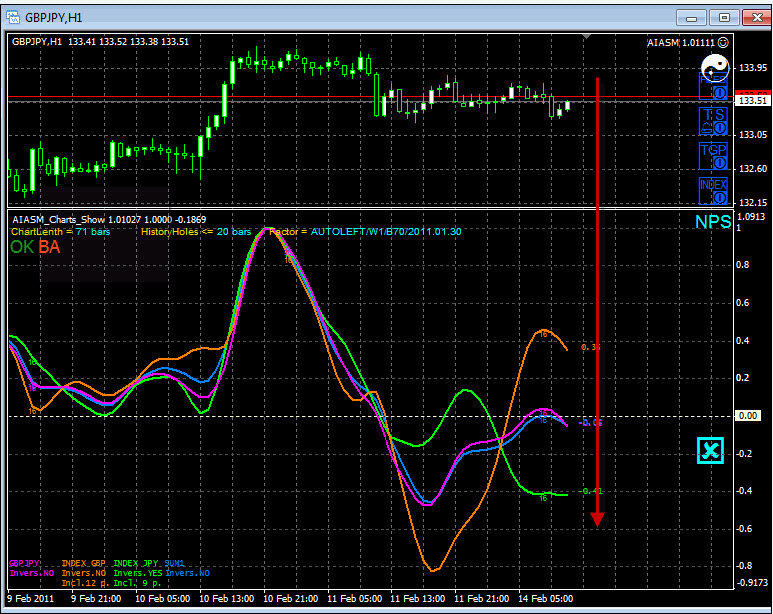
Task: Click the red BA label
Action: point(49,247)
